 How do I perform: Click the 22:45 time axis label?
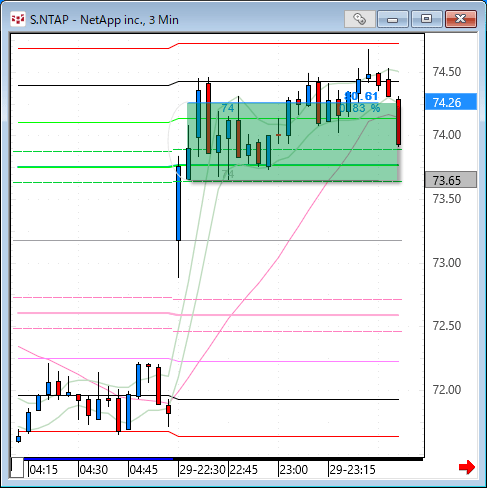(244, 470)
